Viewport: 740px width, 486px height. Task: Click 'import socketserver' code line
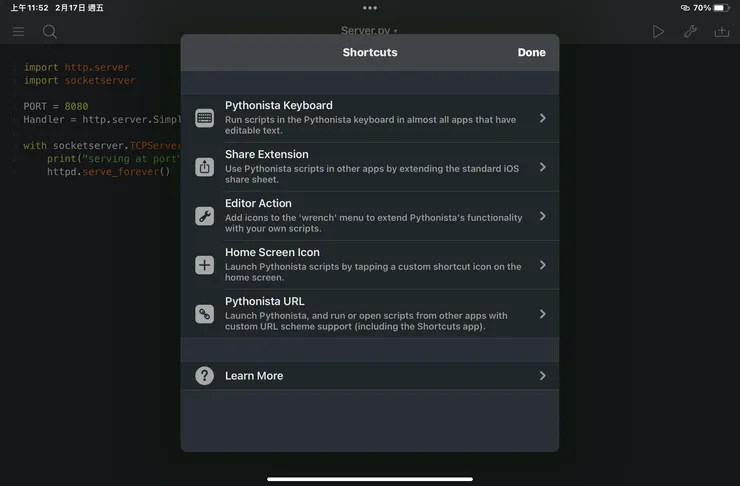pyautogui.click(x=79, y=80)
